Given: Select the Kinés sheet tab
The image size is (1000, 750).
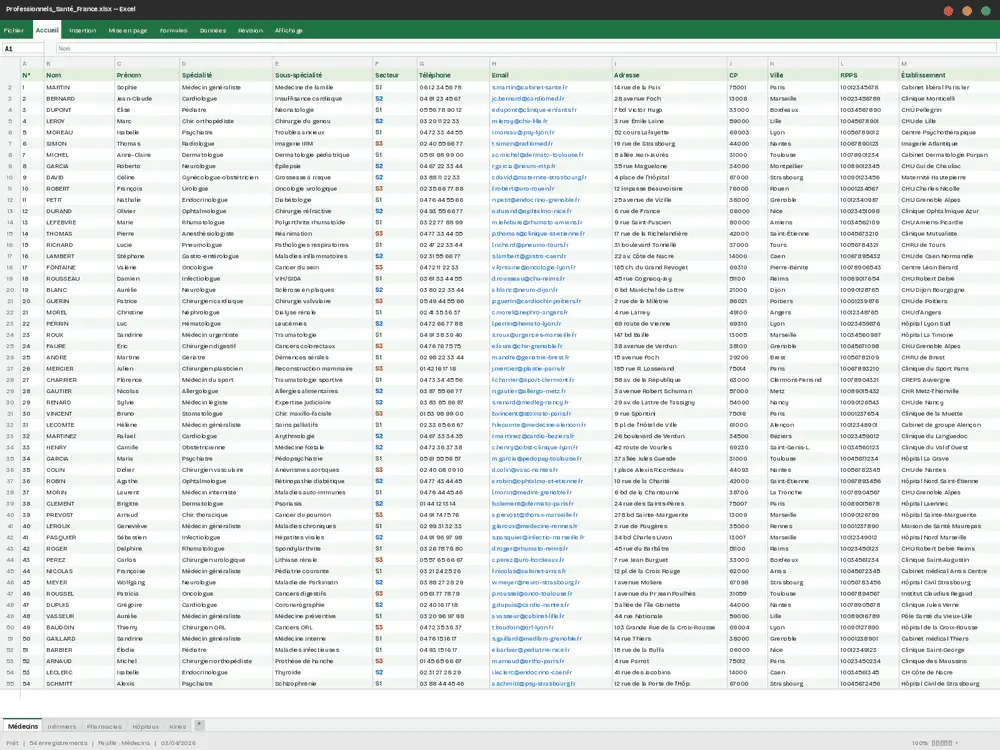Looking at the screenshot, I should click(178, 727).
